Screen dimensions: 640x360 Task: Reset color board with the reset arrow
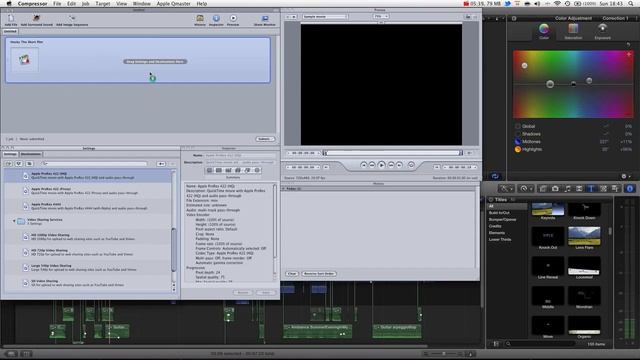[628, 44]
